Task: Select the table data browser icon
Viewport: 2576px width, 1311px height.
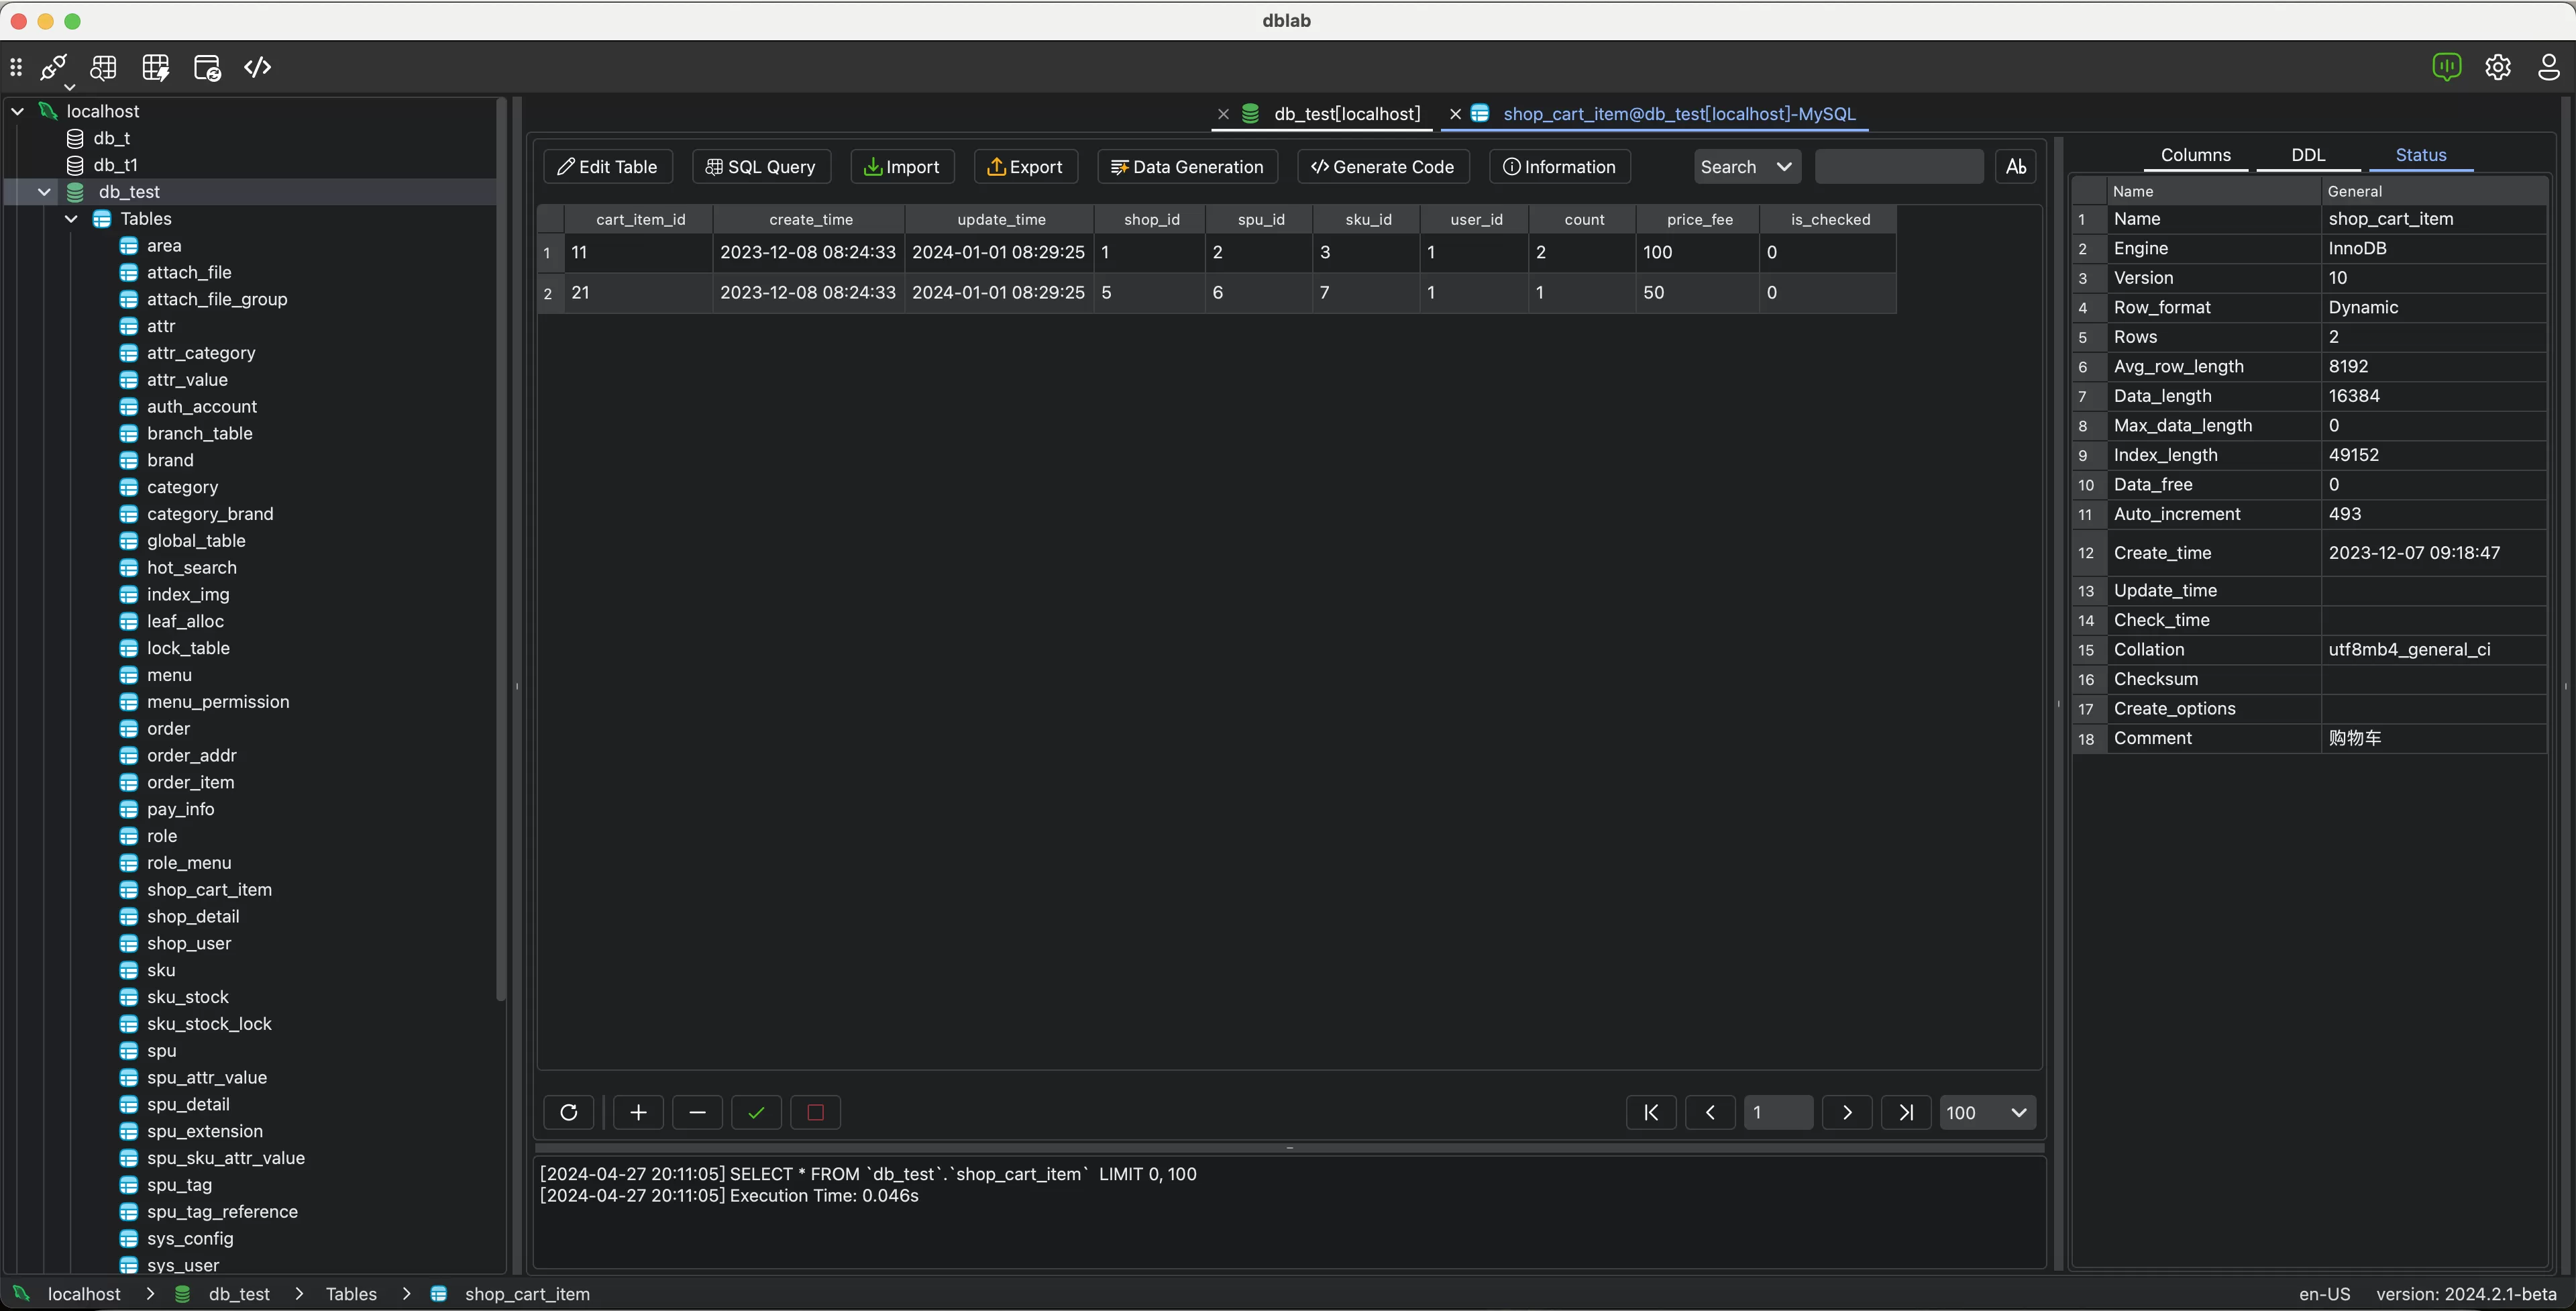Action: click(x=103, y=67)
